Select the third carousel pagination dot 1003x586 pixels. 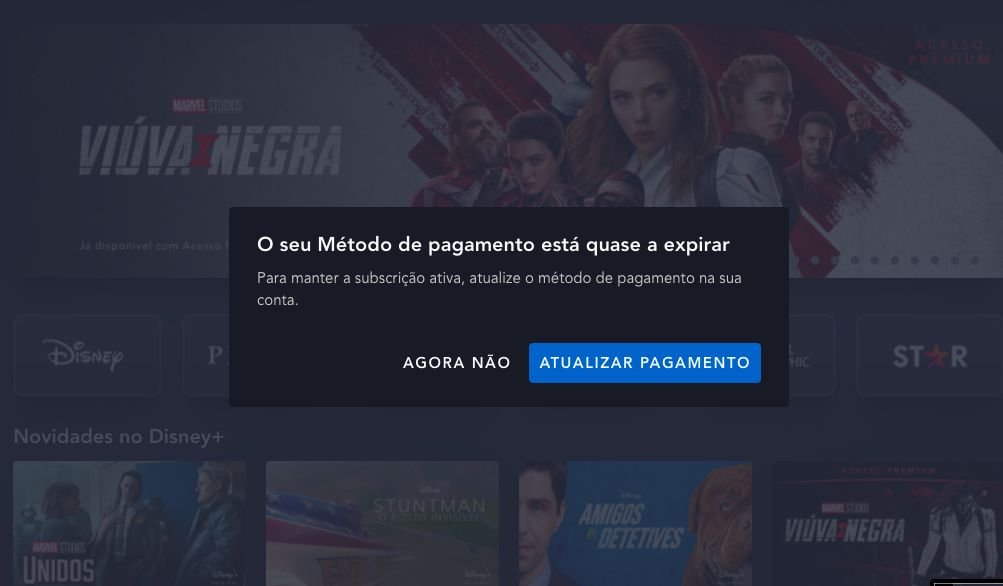tap(855, 260)
